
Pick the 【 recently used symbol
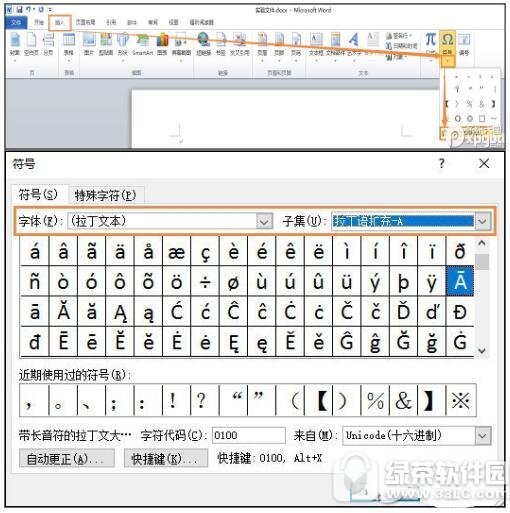point(319,400)
